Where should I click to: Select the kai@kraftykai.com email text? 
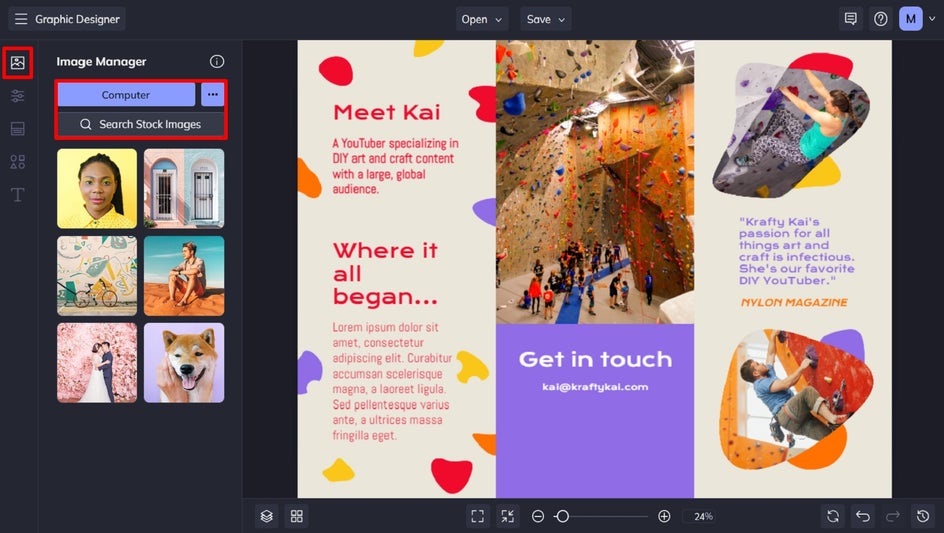tap(595, 387)
